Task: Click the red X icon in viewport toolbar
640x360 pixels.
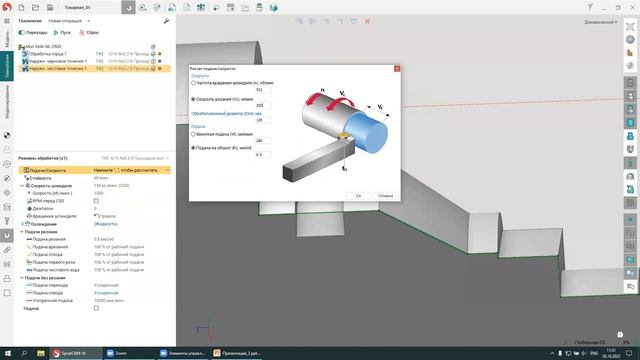Action: coord(367,21)
